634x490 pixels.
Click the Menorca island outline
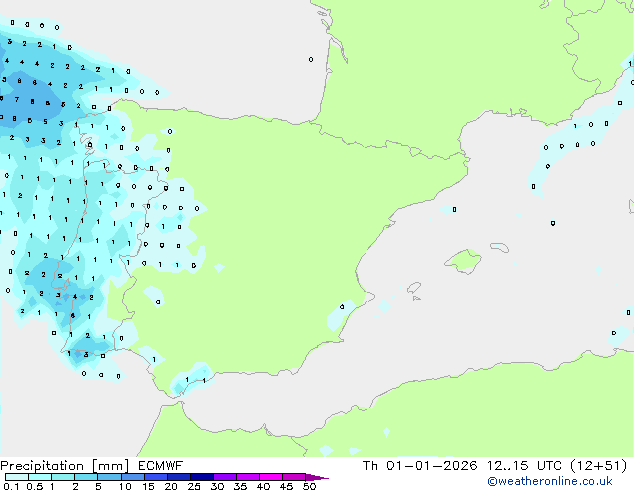pyautogui.click(x=499, y=247)
